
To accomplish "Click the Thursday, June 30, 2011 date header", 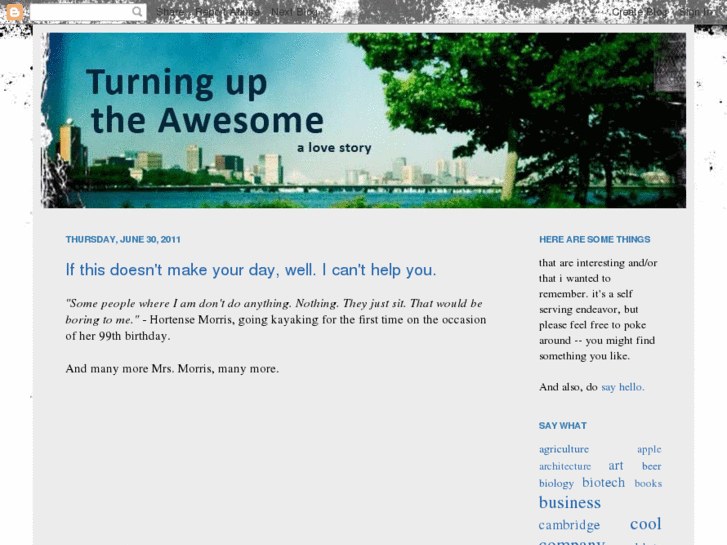I will [123, 239].
